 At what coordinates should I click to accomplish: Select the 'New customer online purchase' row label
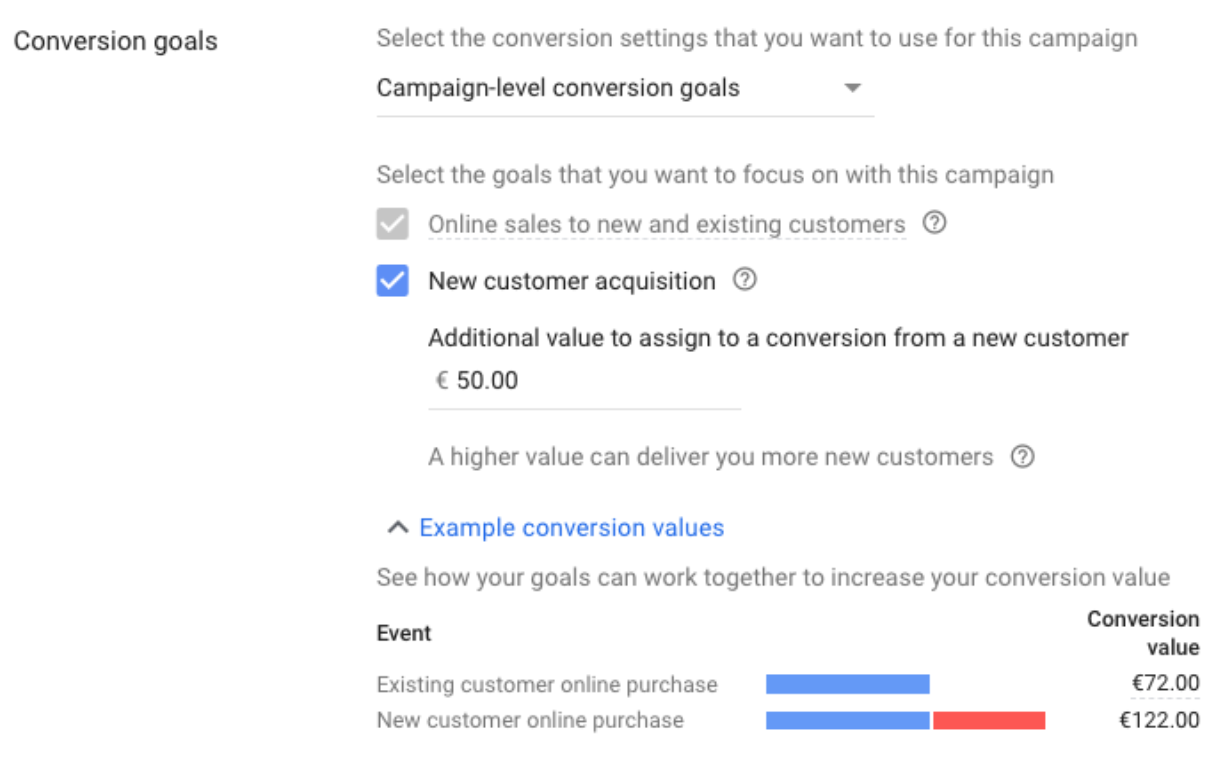[x=530, y=720]
